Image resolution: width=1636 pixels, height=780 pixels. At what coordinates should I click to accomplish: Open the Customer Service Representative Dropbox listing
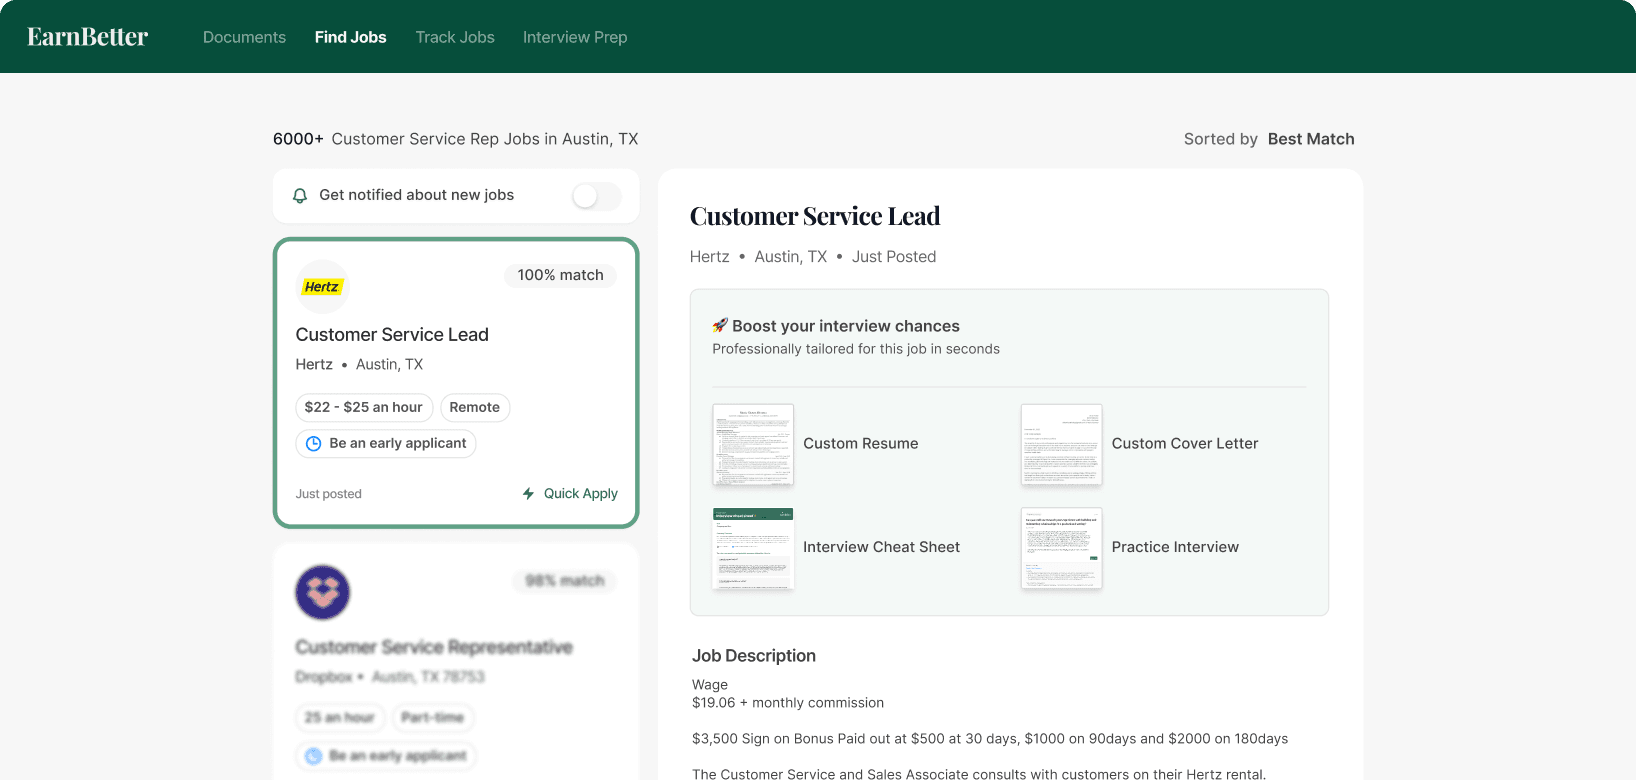(433, 647)
